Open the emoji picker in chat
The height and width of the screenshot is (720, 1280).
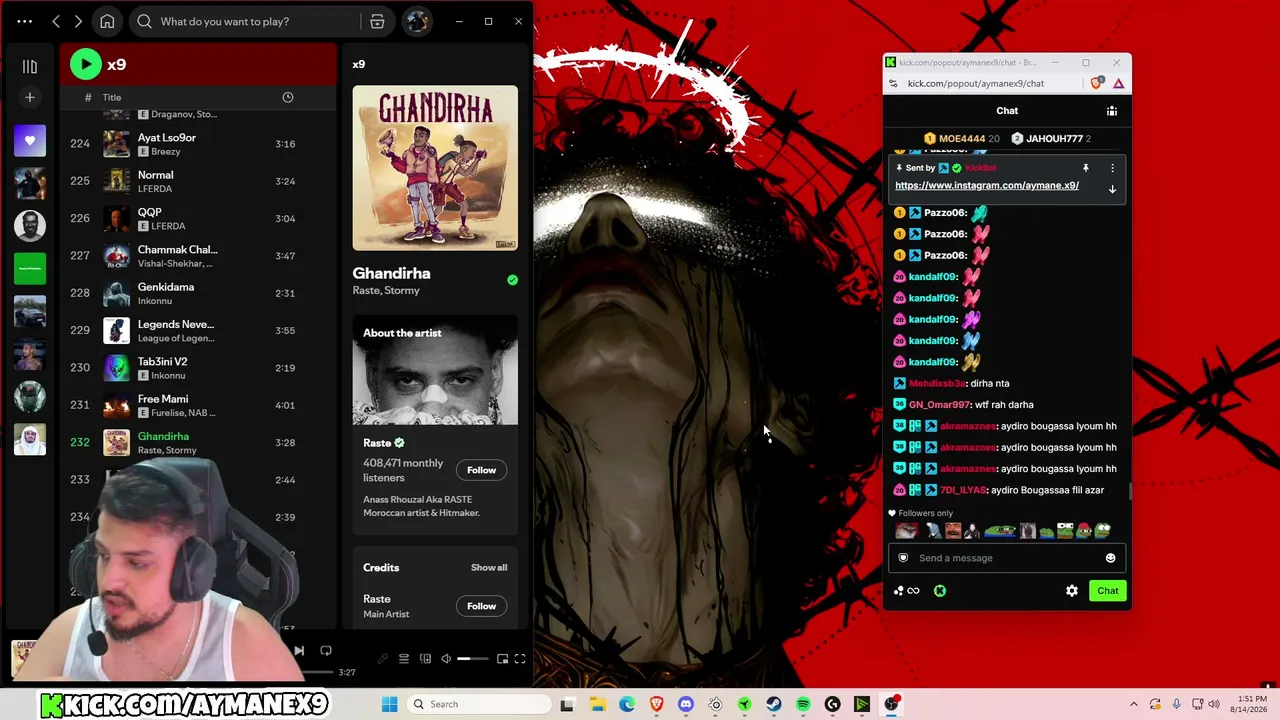coord(1110,558)
